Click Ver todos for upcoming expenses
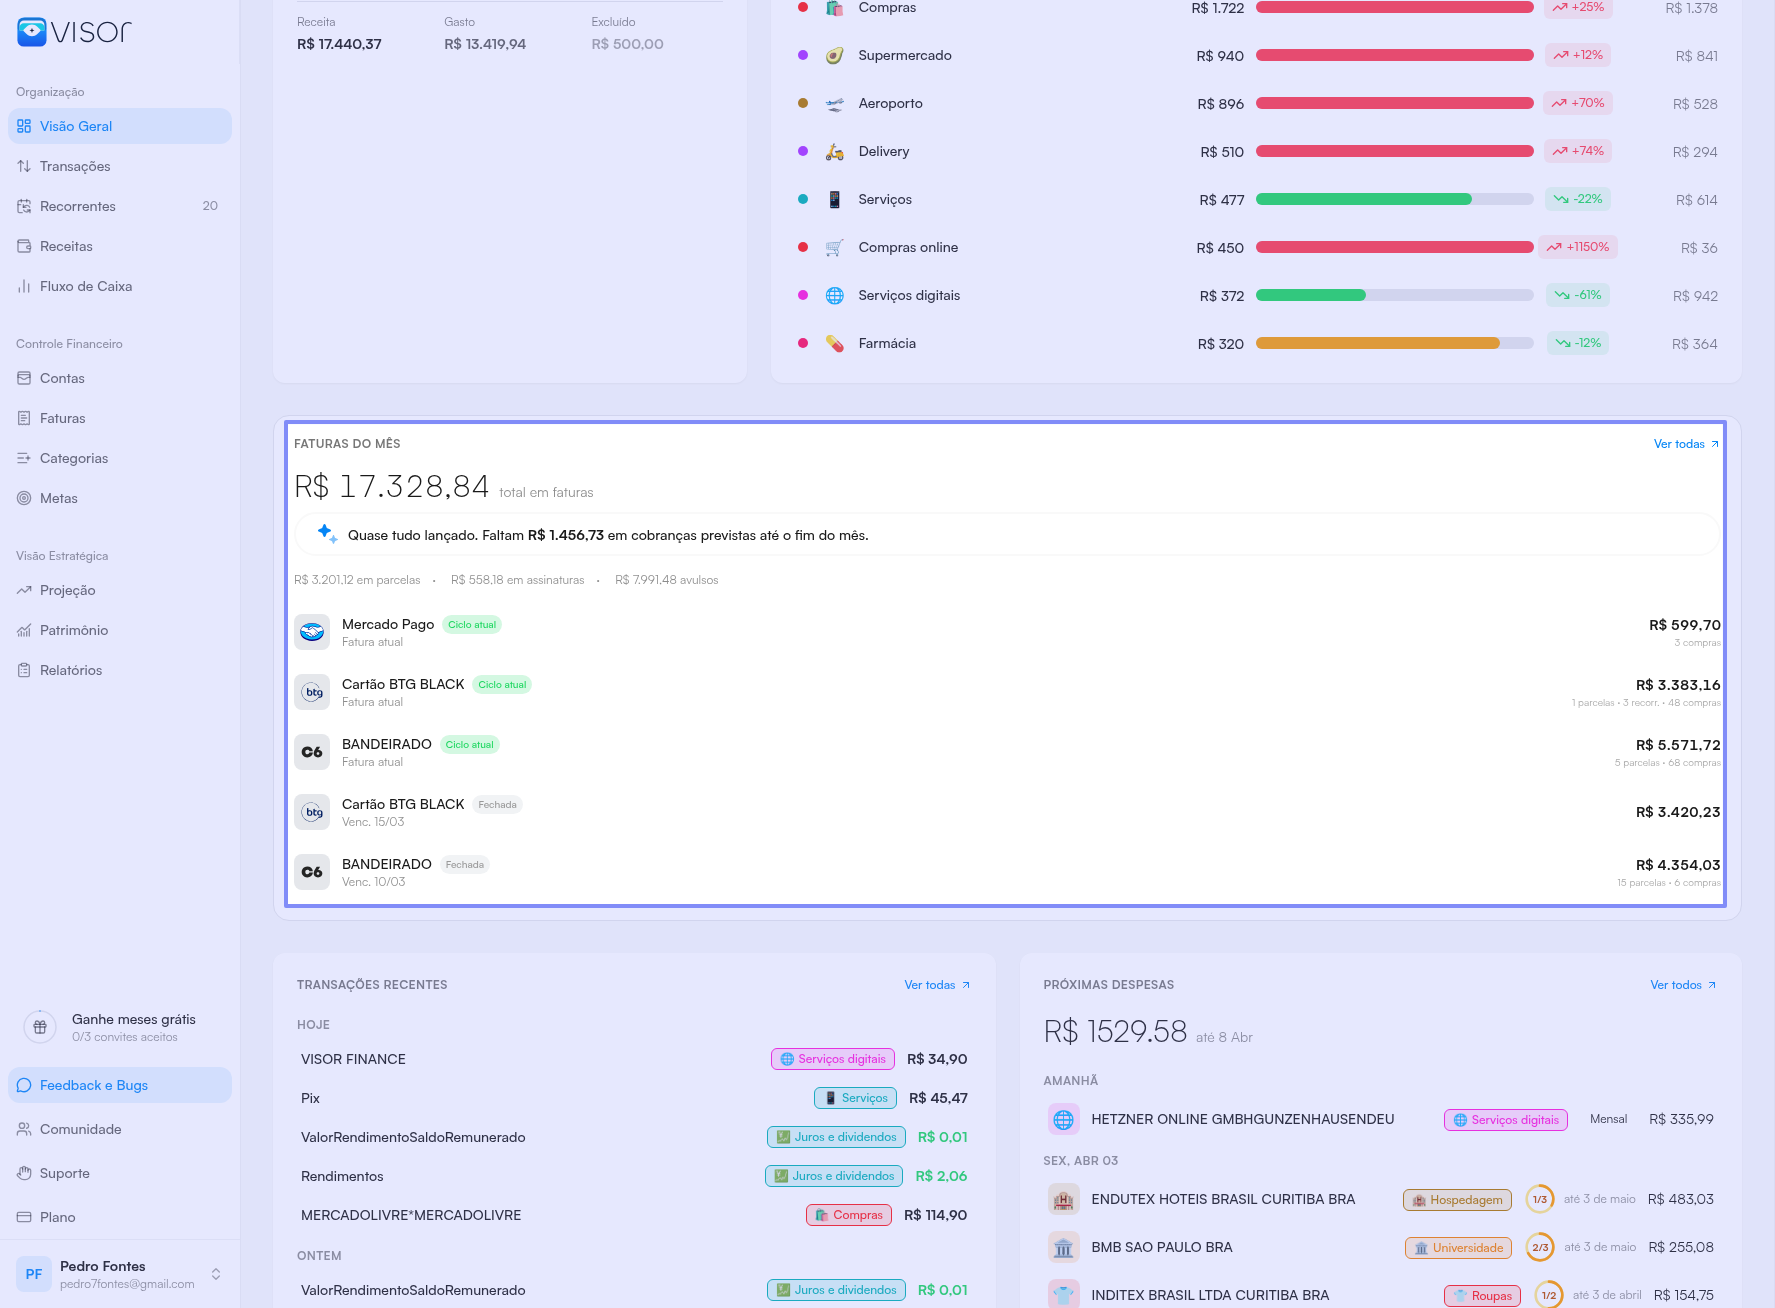Screen dimensions: 1775x1308 click(x=1682, y=985)
